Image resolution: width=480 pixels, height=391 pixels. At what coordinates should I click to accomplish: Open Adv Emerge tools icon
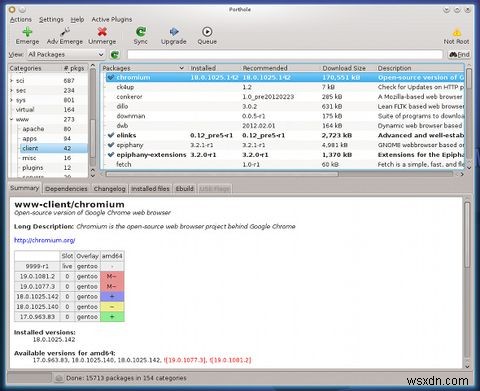click(x=65, y=32)
